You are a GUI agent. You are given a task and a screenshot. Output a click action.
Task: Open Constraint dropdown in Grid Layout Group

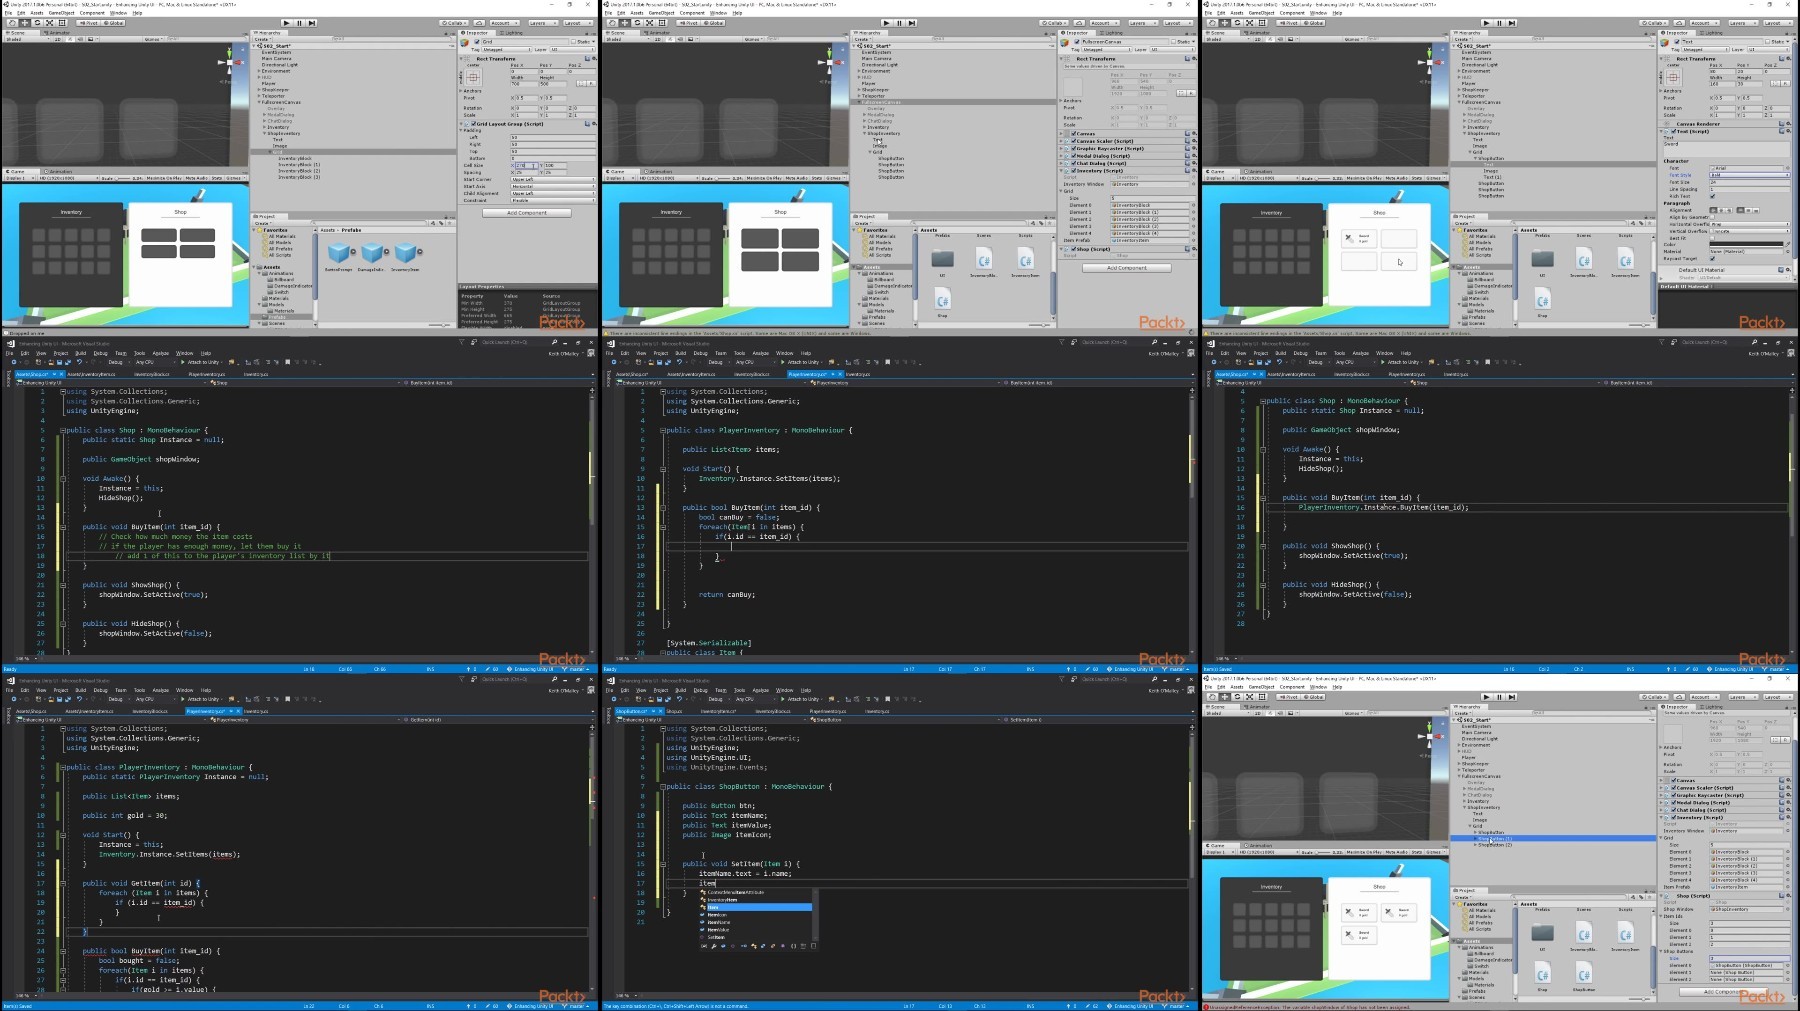(x=553, y=200)
